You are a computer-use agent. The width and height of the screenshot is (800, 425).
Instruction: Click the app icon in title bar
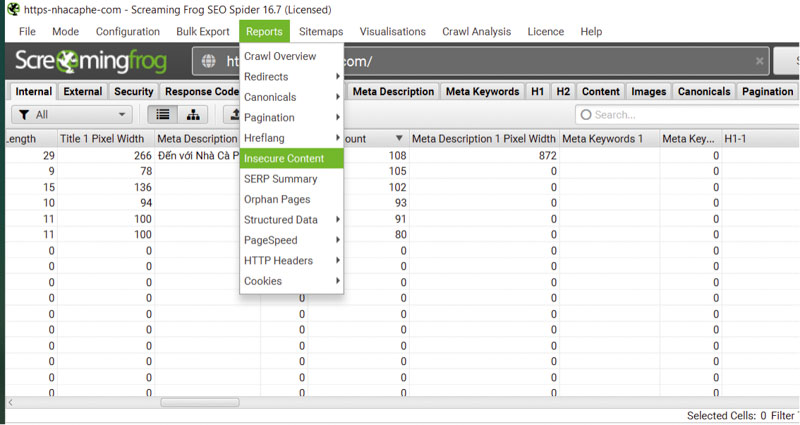click(x=12, y=9)
